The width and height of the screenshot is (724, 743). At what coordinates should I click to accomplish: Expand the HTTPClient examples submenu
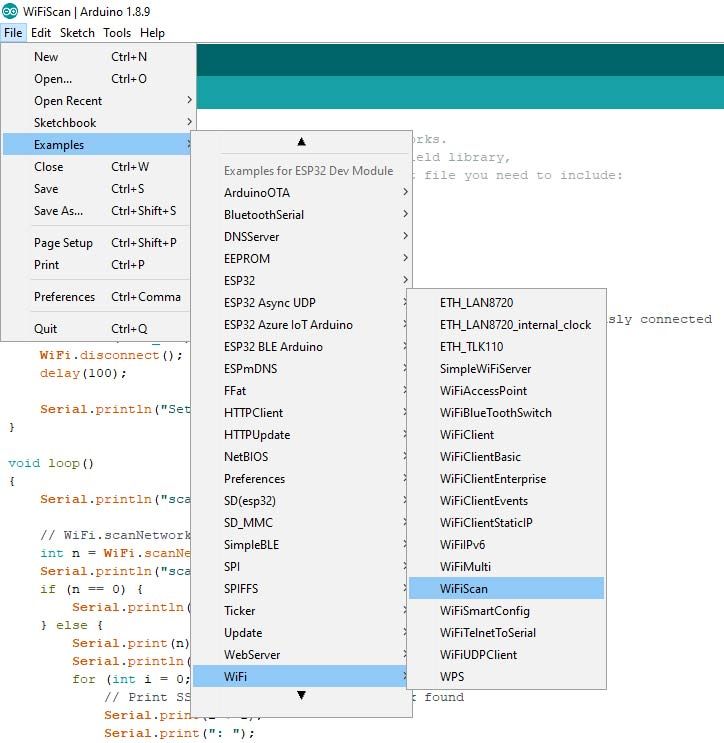pyautogui.click(x=300, y=413)
